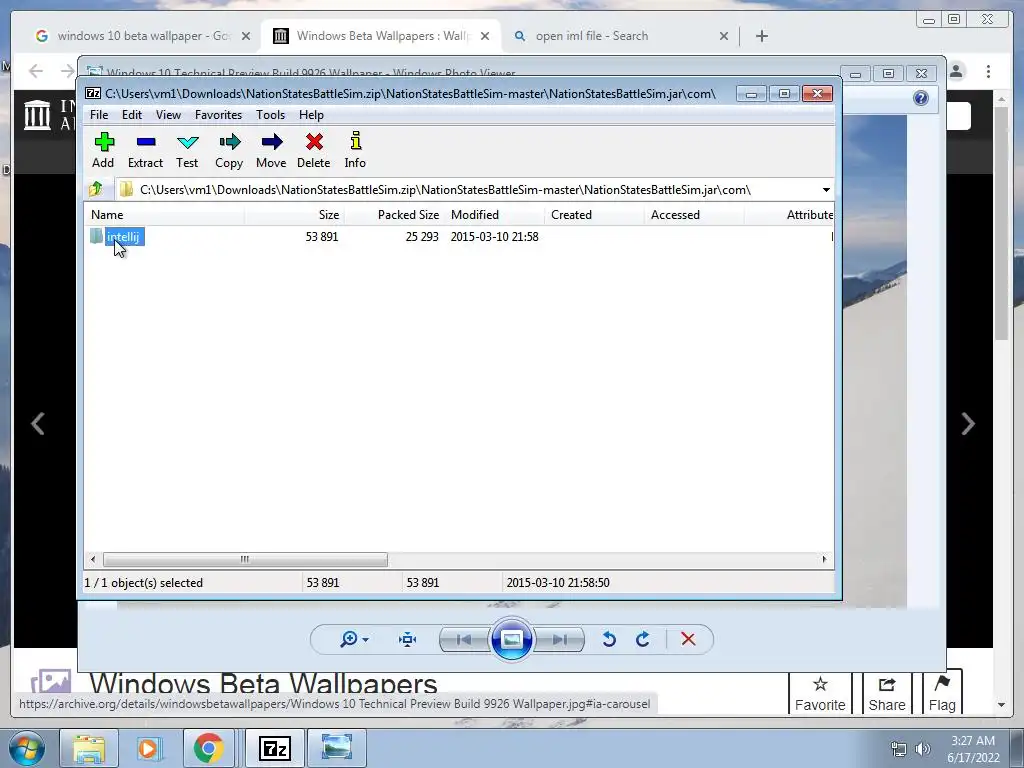The image size is (1024, 768).
Task: Click the red Delete toolbar icon
Action: [x=313, y=150]
